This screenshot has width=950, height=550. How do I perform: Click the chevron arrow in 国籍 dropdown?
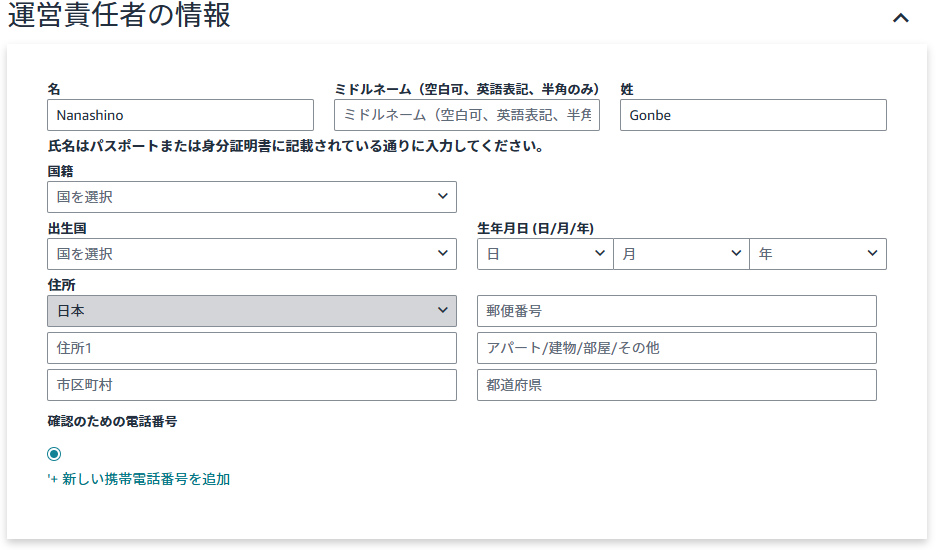coord(443,196)
